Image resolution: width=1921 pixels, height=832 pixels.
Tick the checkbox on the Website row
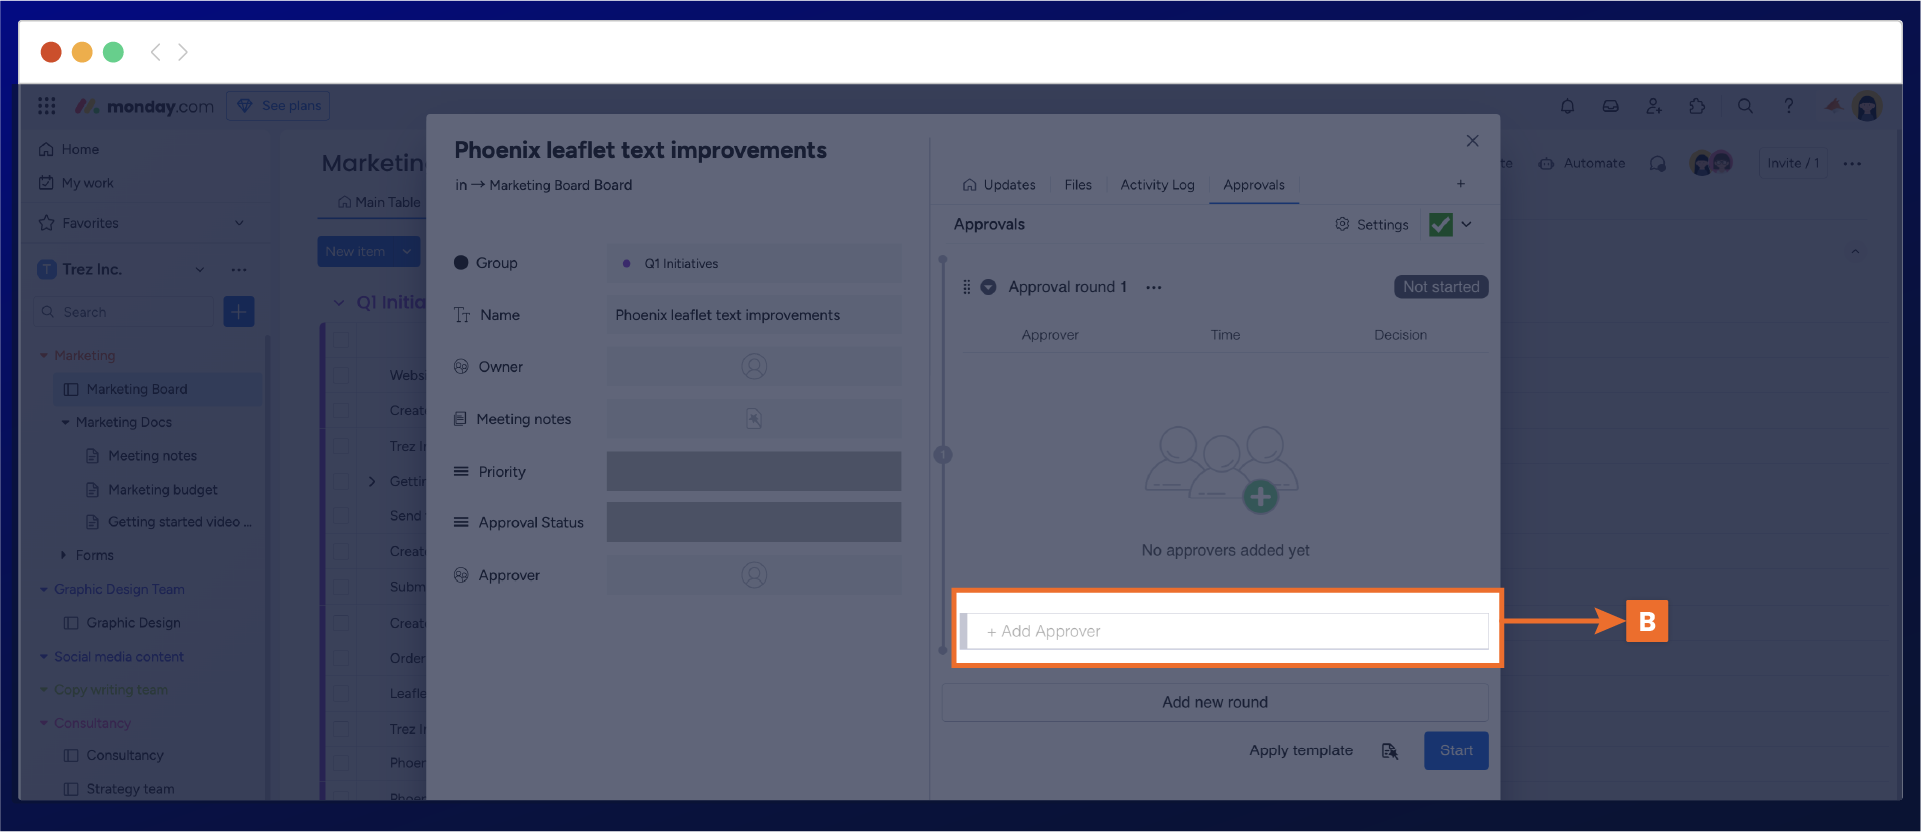(x=341, y=375)
